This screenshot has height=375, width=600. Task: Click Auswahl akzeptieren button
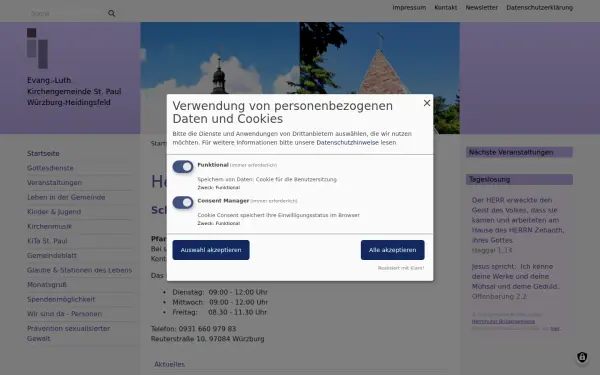(211, 250)
